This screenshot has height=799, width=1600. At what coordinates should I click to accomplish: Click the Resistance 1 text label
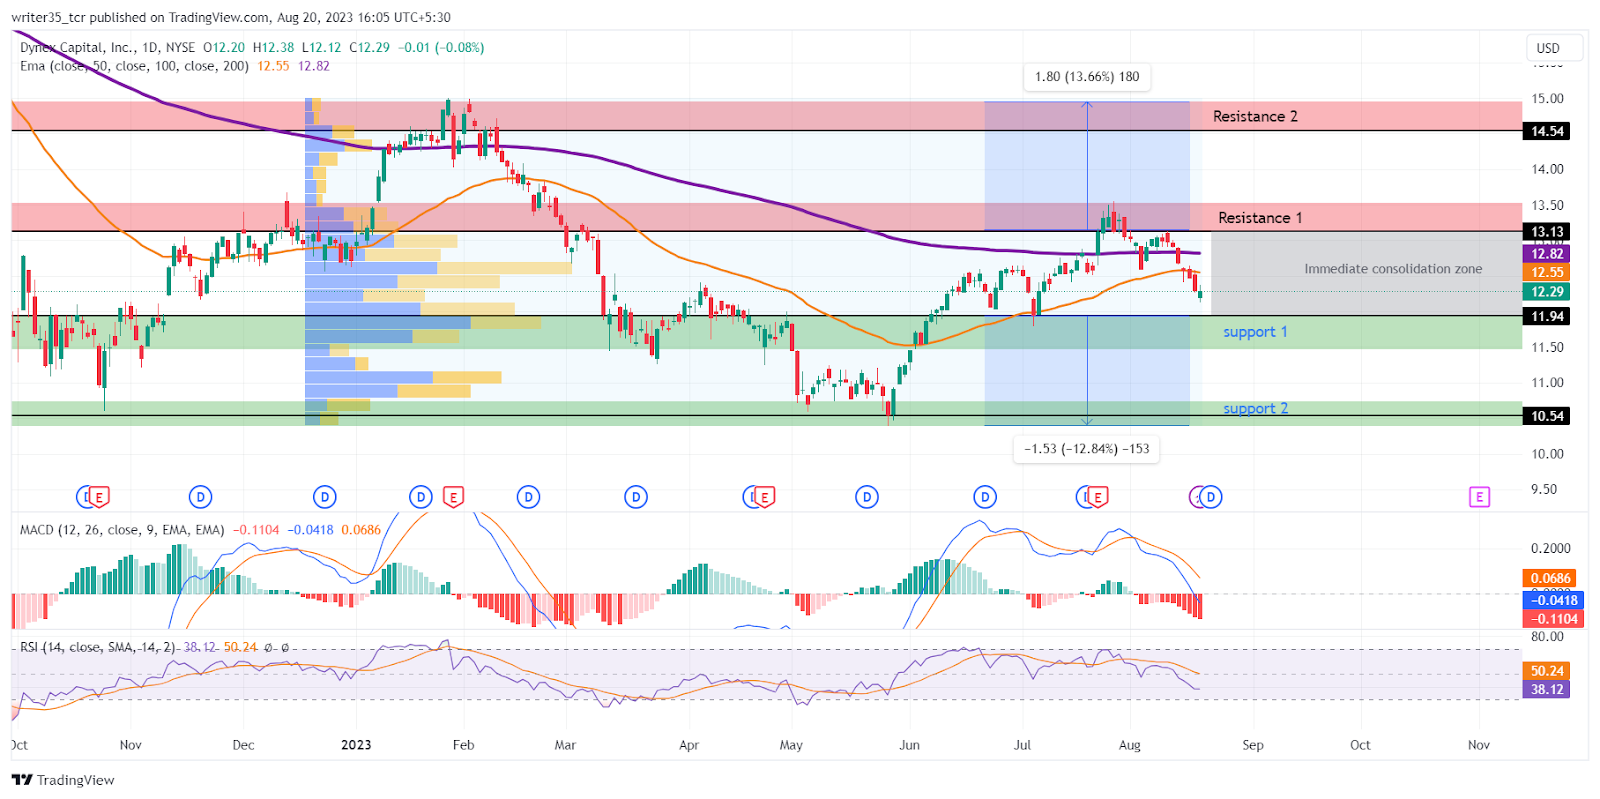(x=1260, y=218)
